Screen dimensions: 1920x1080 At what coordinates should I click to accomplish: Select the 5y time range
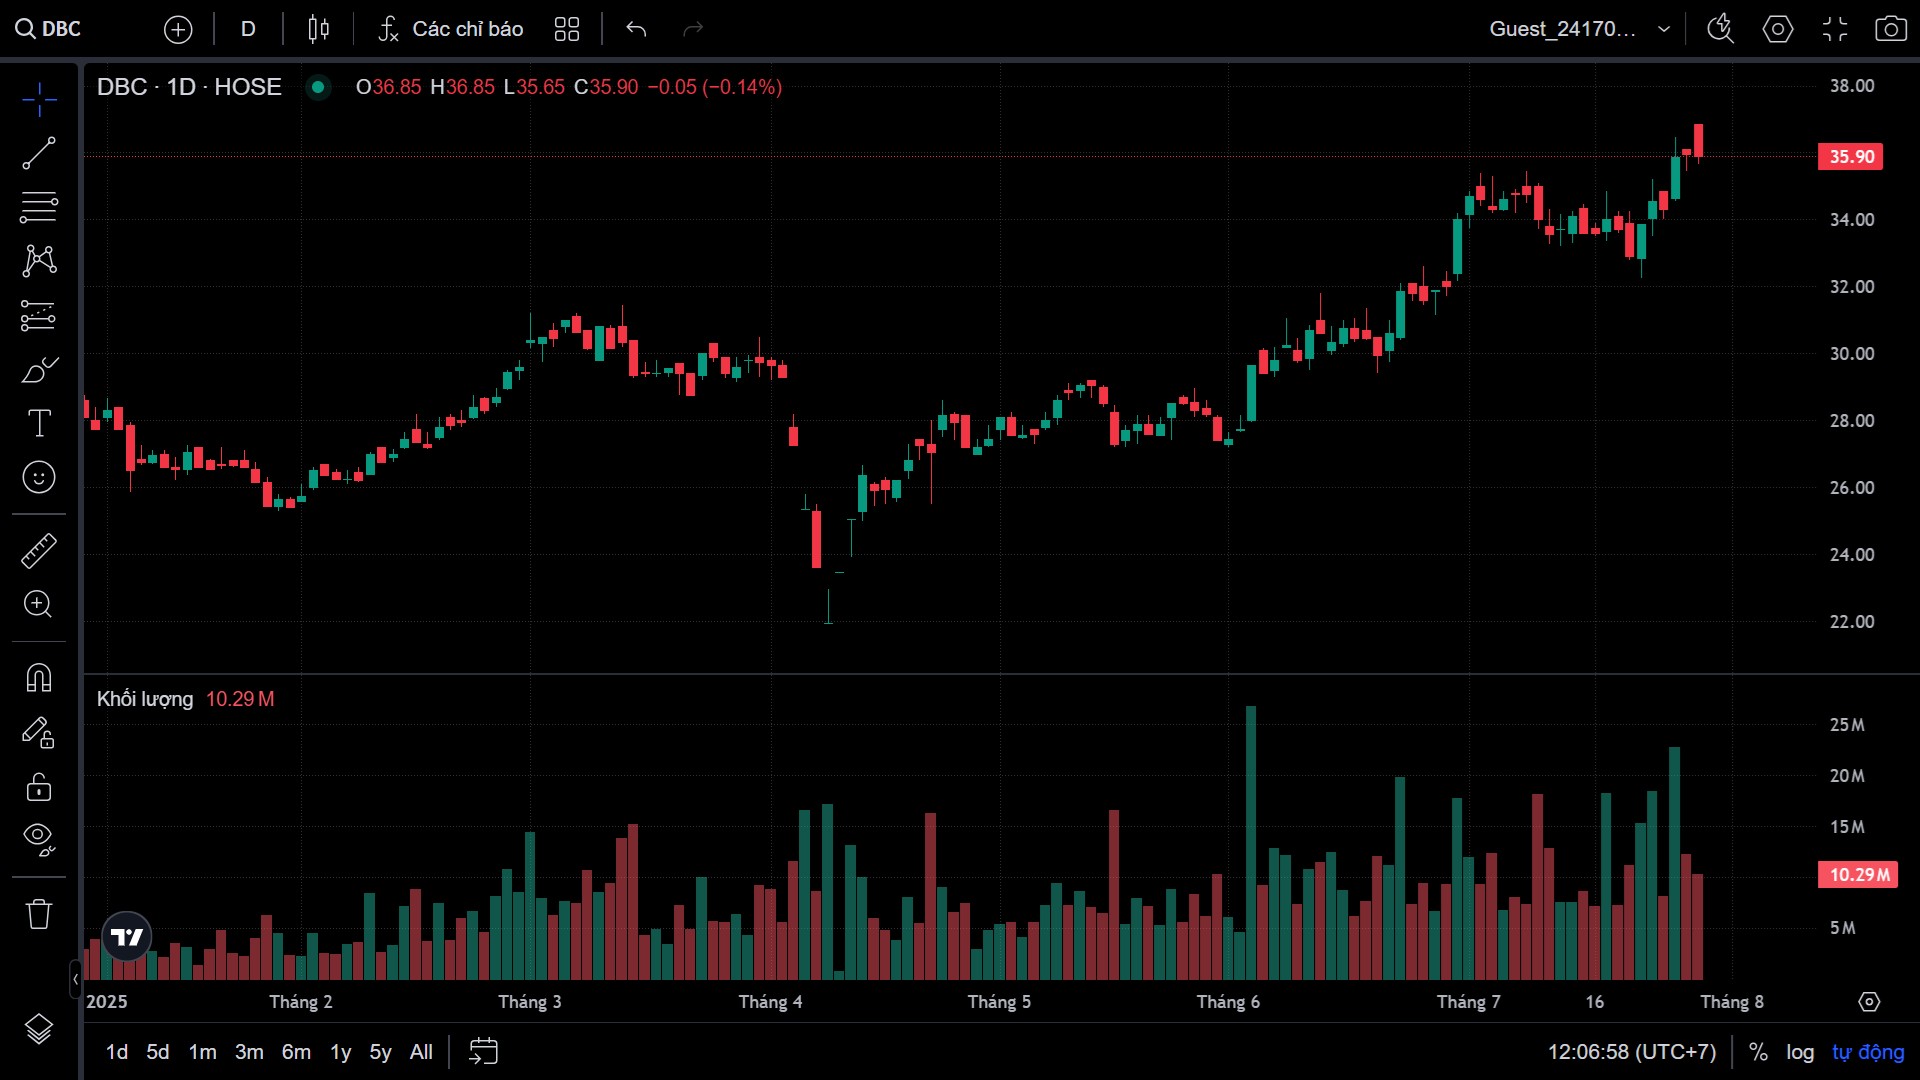[x=380, y=1052]
